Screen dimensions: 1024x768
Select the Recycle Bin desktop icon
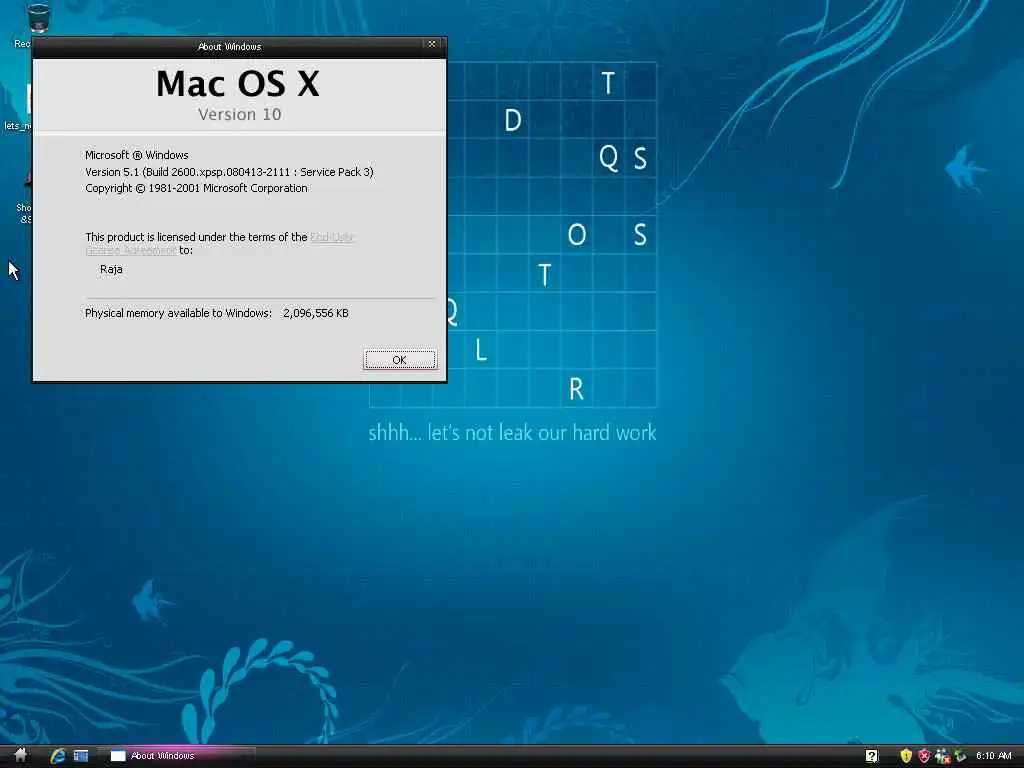(x=37, y=25)
